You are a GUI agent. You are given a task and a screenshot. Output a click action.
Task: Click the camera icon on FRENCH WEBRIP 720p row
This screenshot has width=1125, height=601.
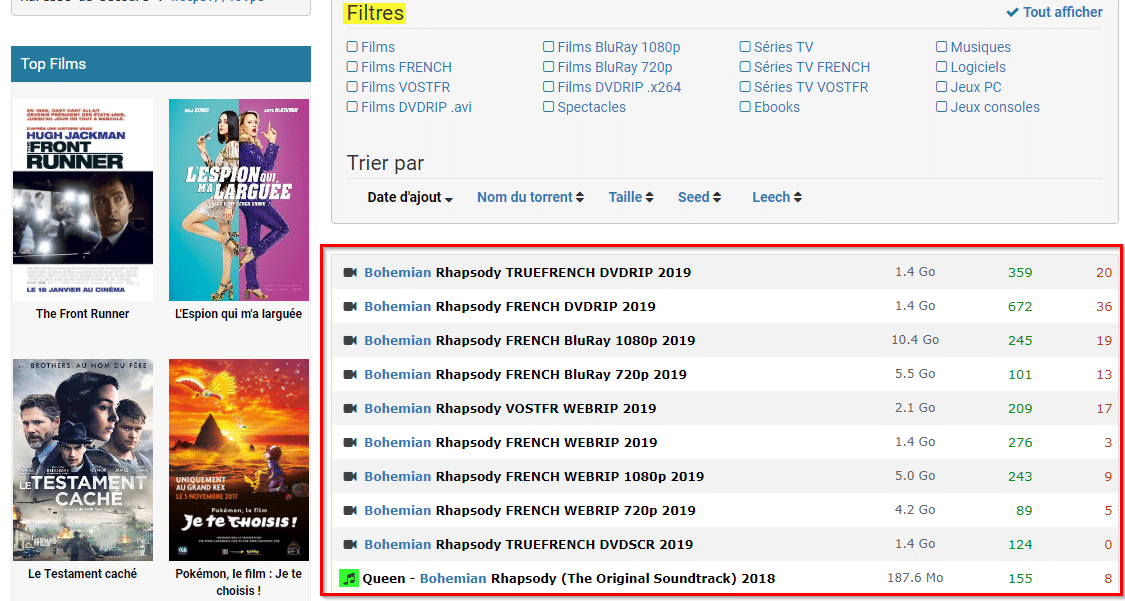pos(349,510)
